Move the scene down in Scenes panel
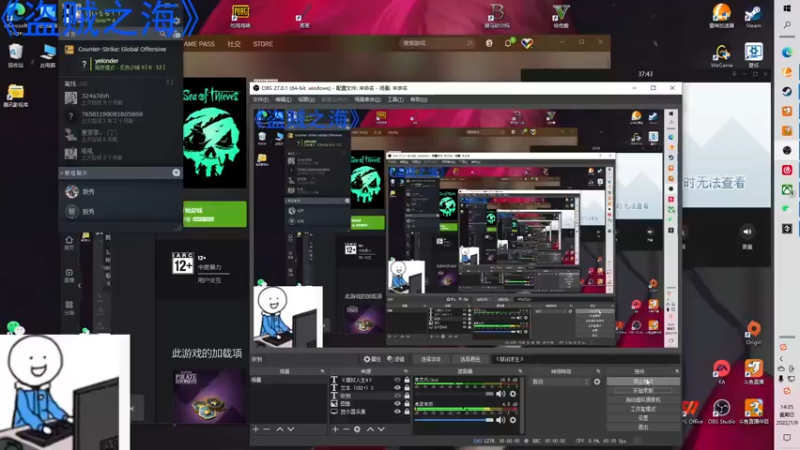The width and height of the screenshot is (800, 450). point(291,429)
